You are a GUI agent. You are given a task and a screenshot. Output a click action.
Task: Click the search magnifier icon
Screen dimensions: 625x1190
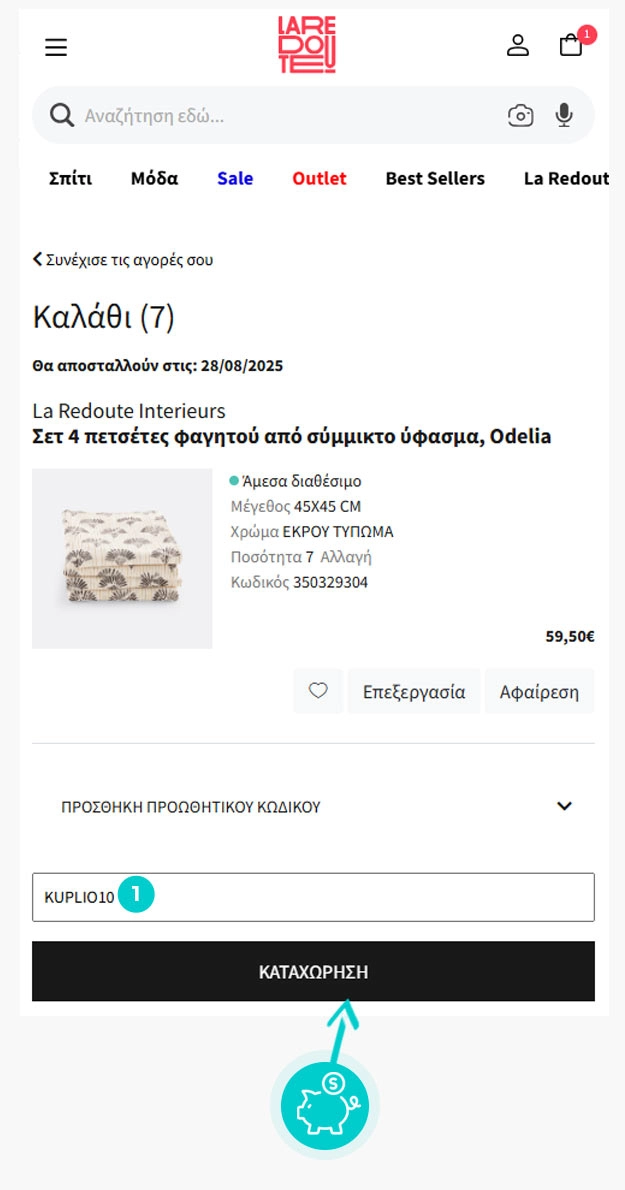(x=62, y=116)
